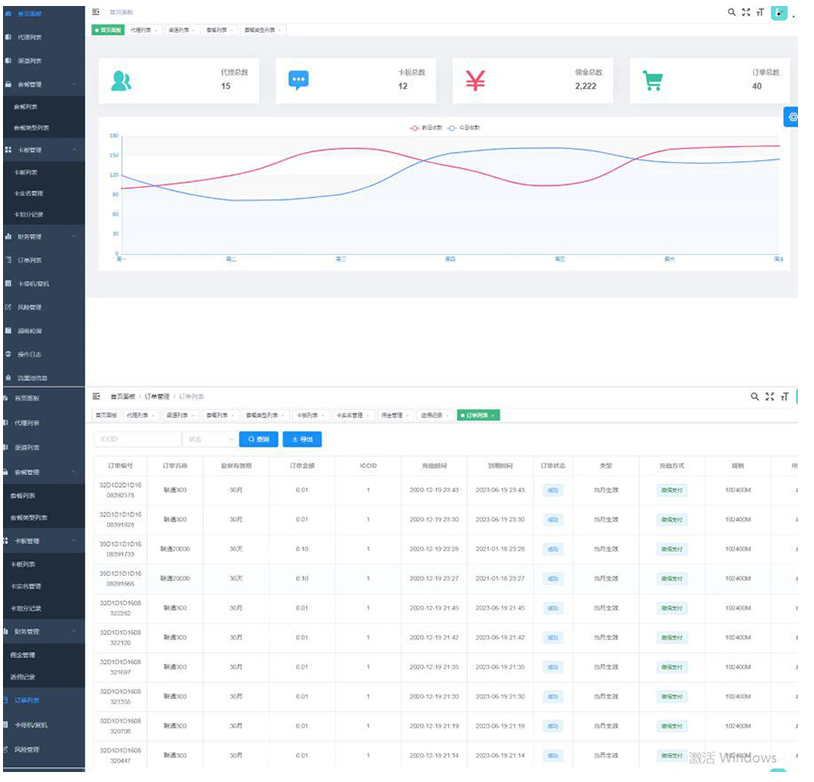Click the blue chat bubble icon
The image size is (814, 782).
(x=298, y=81)
